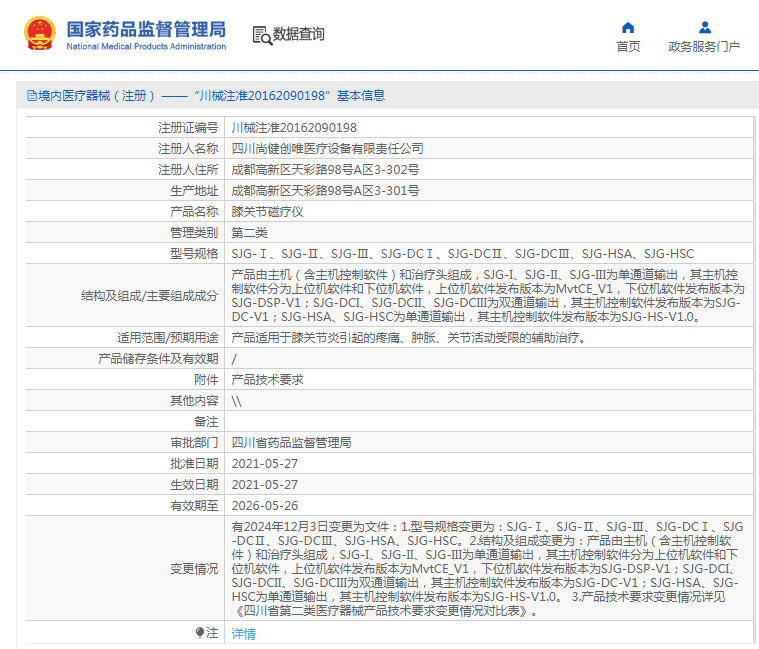This screenshot has width=759, height=649.
Task: Click the 附件 label
Action: (x=206, y=380)
